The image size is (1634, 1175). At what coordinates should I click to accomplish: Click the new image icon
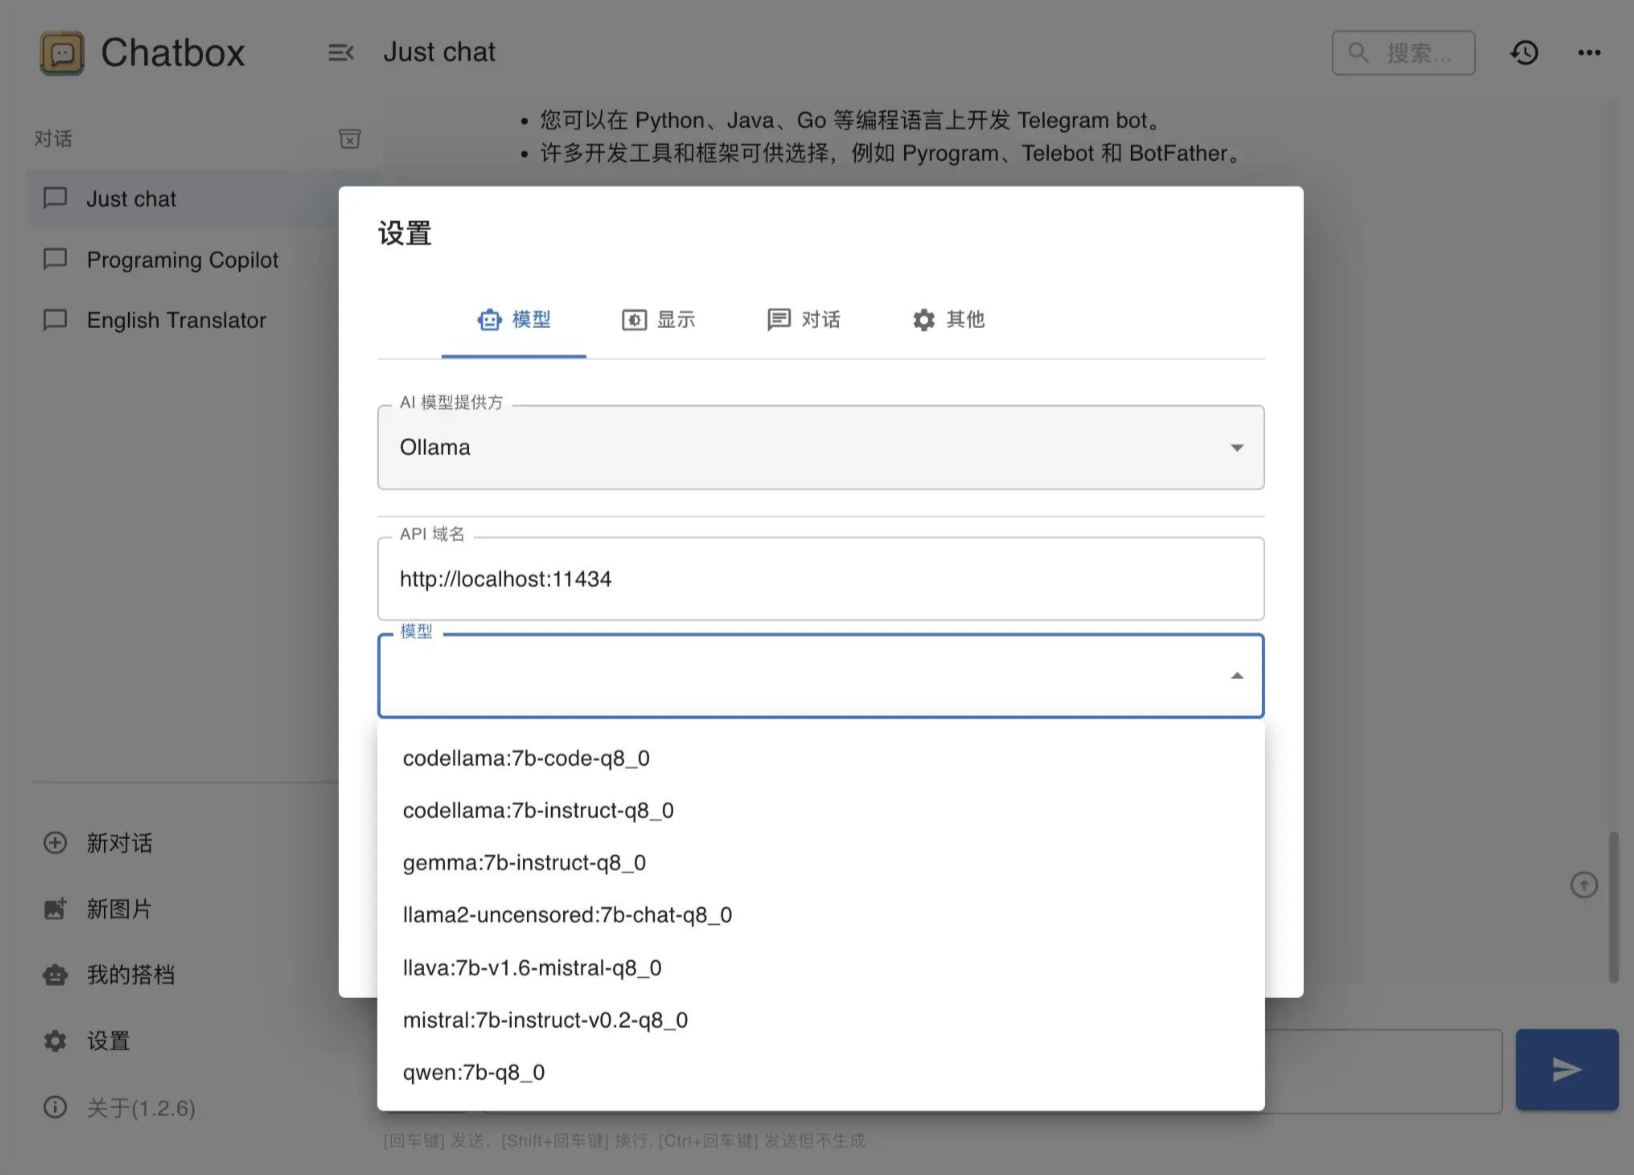(55, 909)
